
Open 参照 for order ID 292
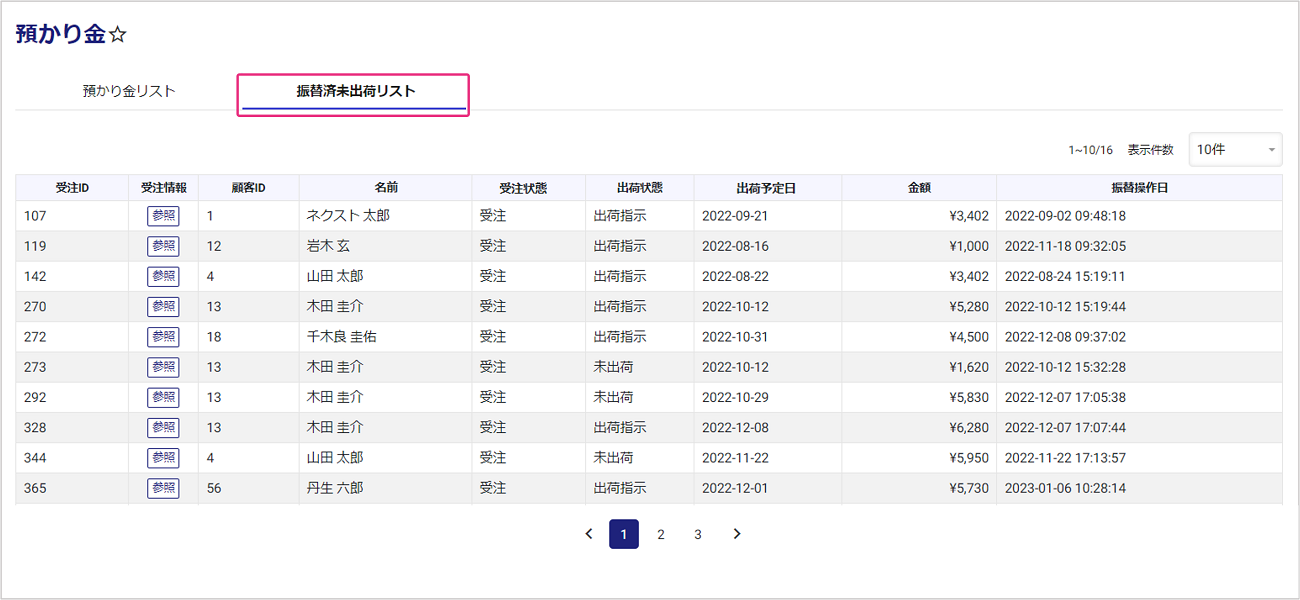click(x=163, y=397)
